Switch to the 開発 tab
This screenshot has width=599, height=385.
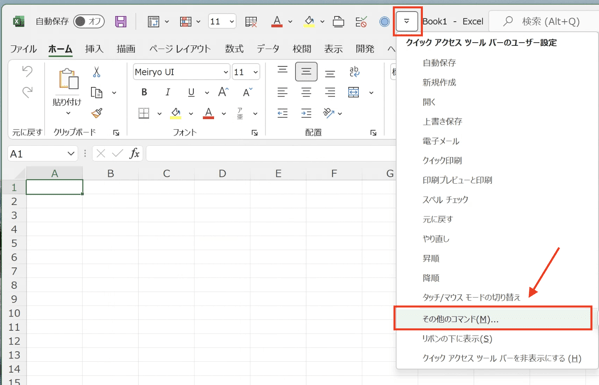364,49
